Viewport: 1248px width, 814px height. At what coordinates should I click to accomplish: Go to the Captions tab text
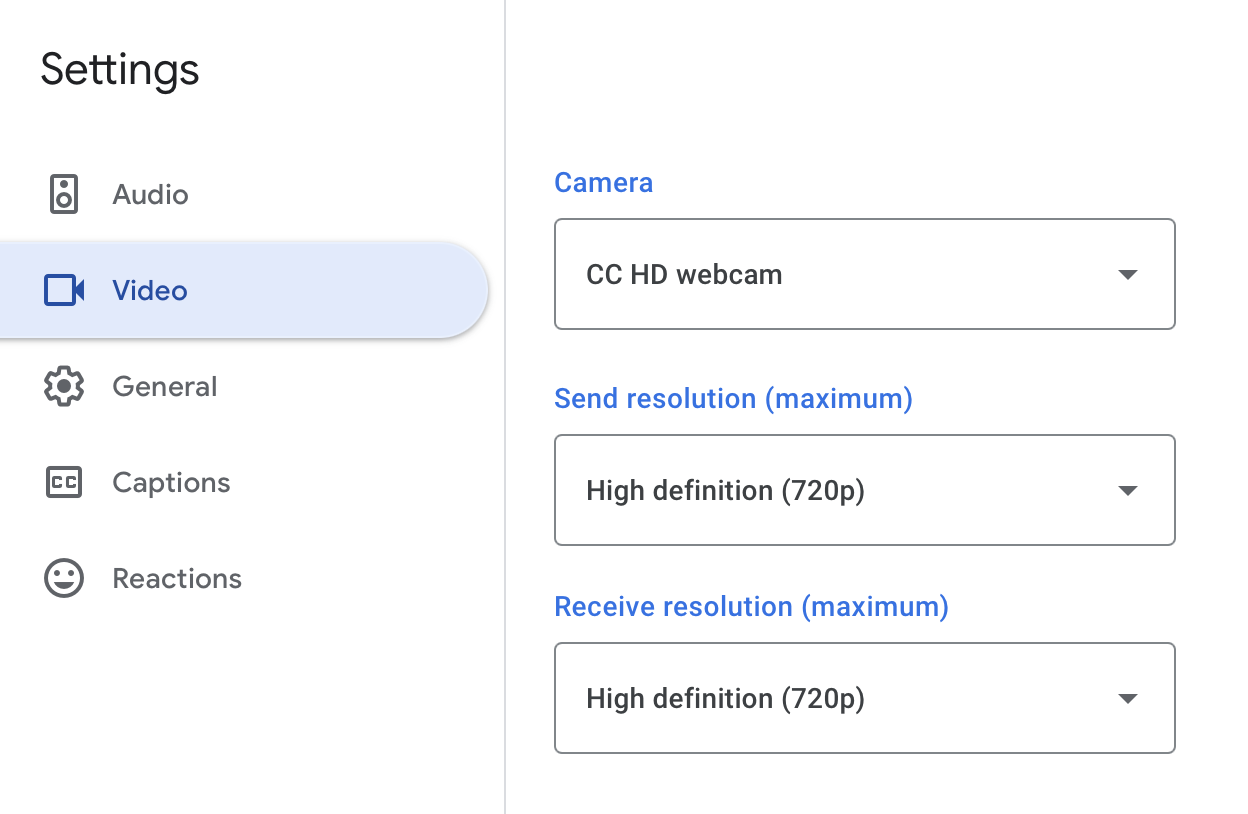click(171, 483)
